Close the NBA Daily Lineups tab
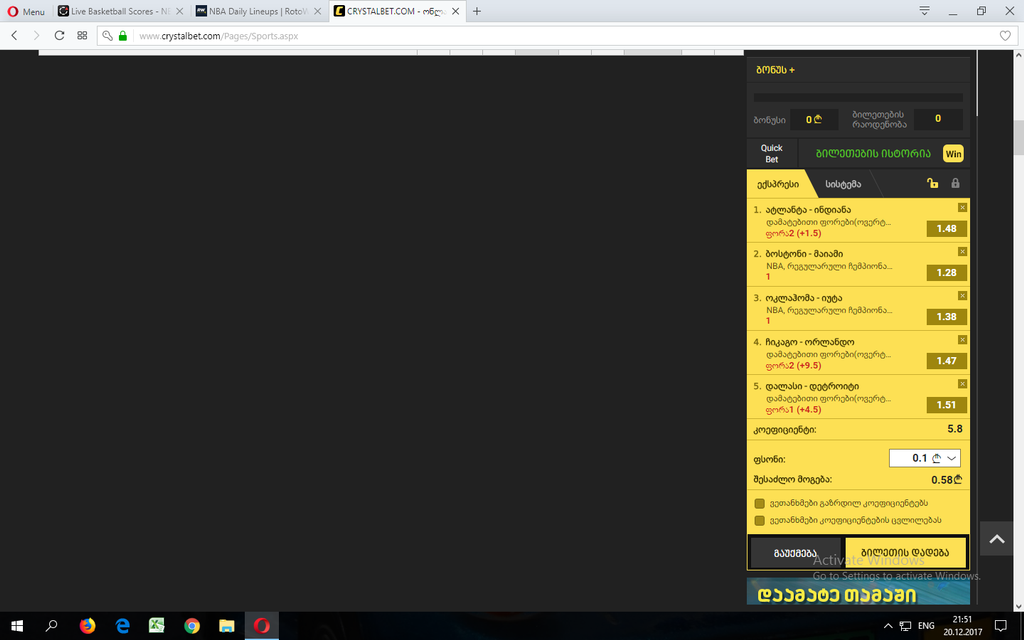Image resolution: width=1024 pixels, height=640 pixels. pos(317,11)
